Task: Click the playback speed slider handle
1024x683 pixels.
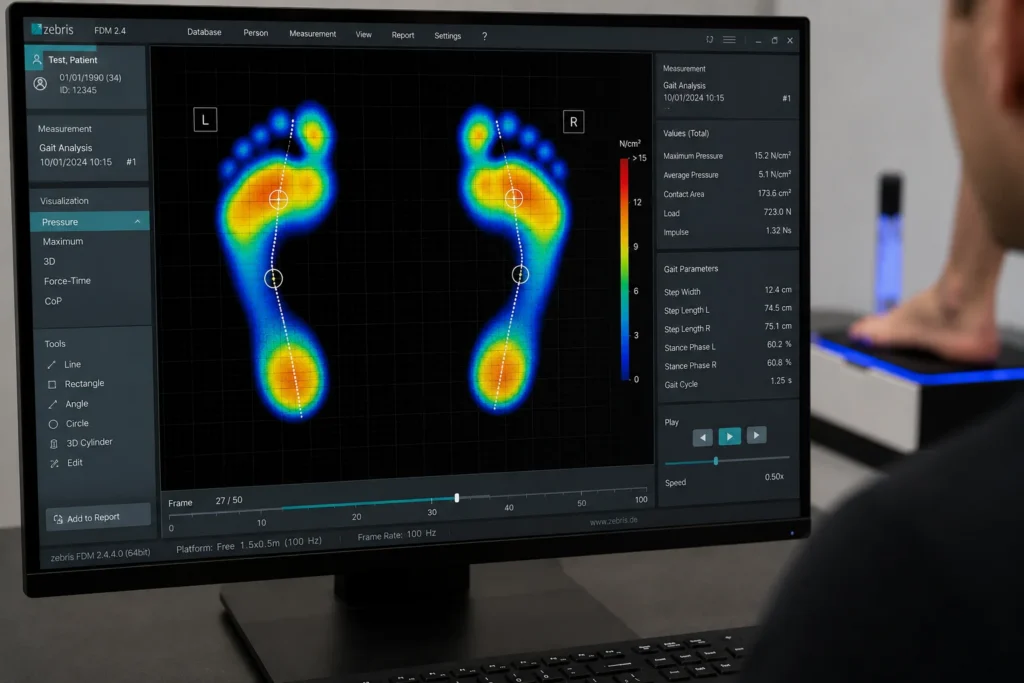Action: coord(716,461)
